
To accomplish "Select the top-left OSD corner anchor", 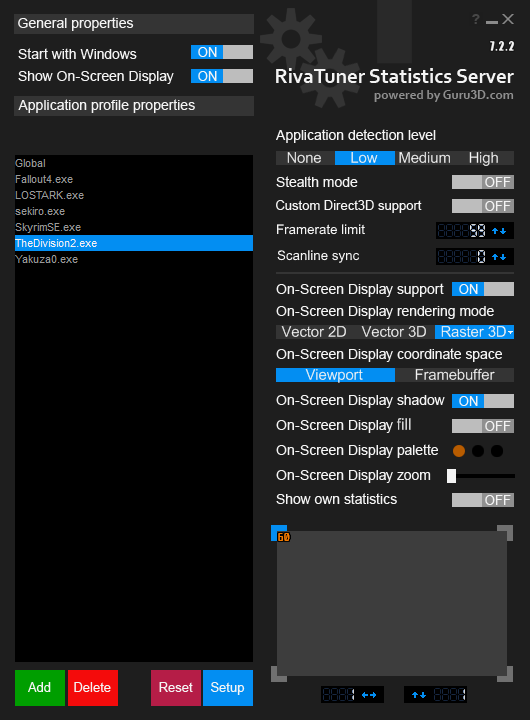I will point(279,533).
